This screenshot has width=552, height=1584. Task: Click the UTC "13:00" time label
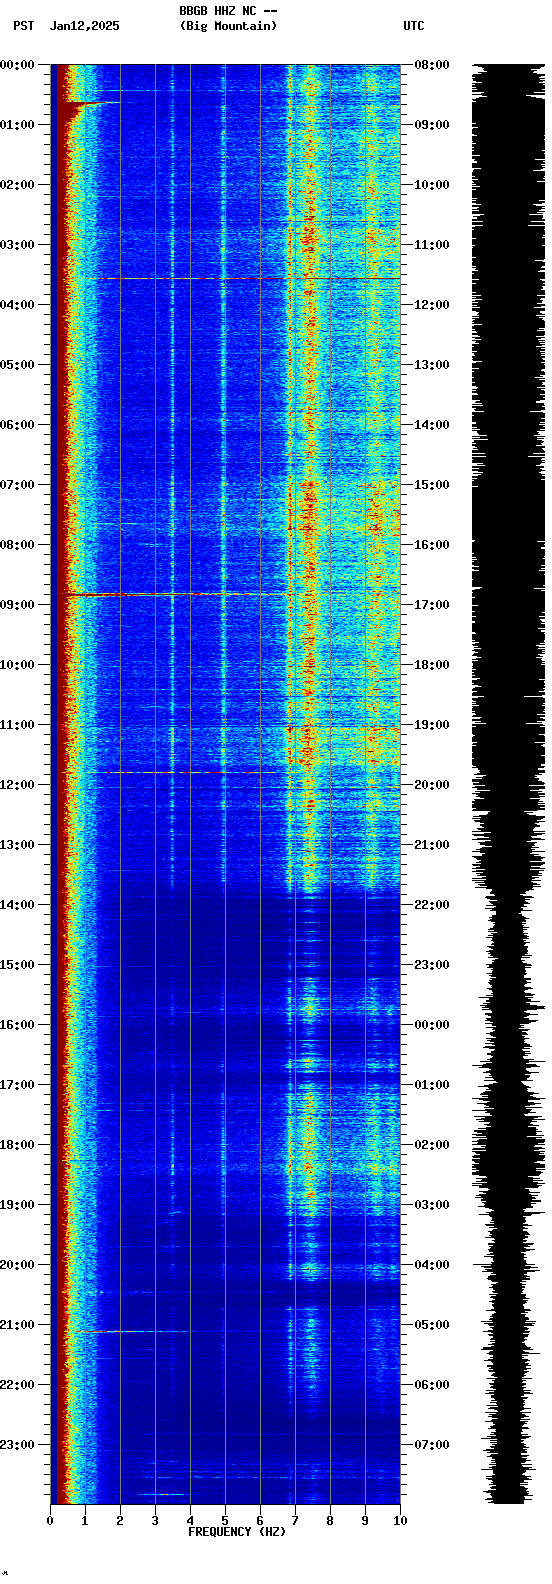[x=432, y=365]
